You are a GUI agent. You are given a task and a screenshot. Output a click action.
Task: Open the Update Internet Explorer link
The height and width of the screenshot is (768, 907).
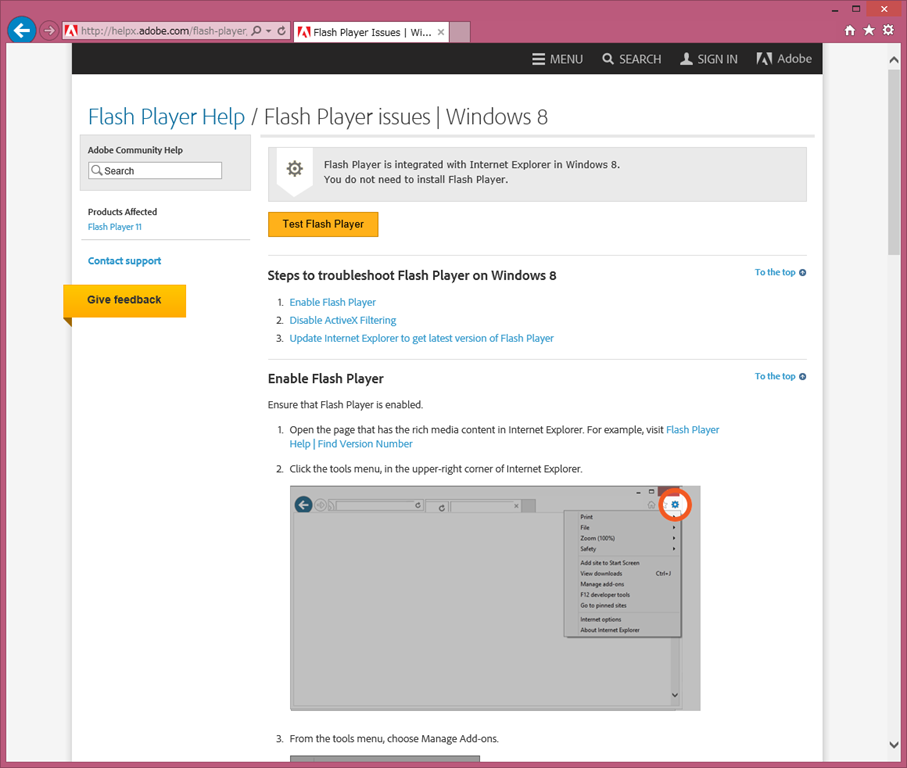pos(422,338)
